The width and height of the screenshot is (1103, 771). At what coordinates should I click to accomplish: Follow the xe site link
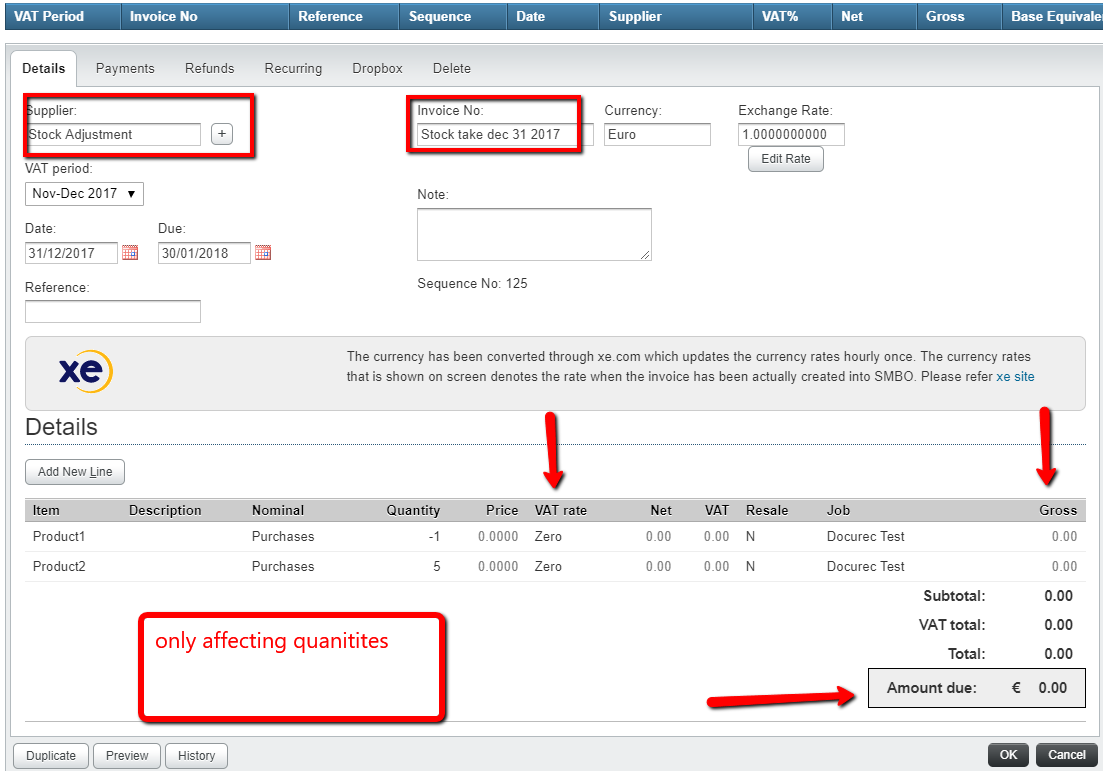1015,377
